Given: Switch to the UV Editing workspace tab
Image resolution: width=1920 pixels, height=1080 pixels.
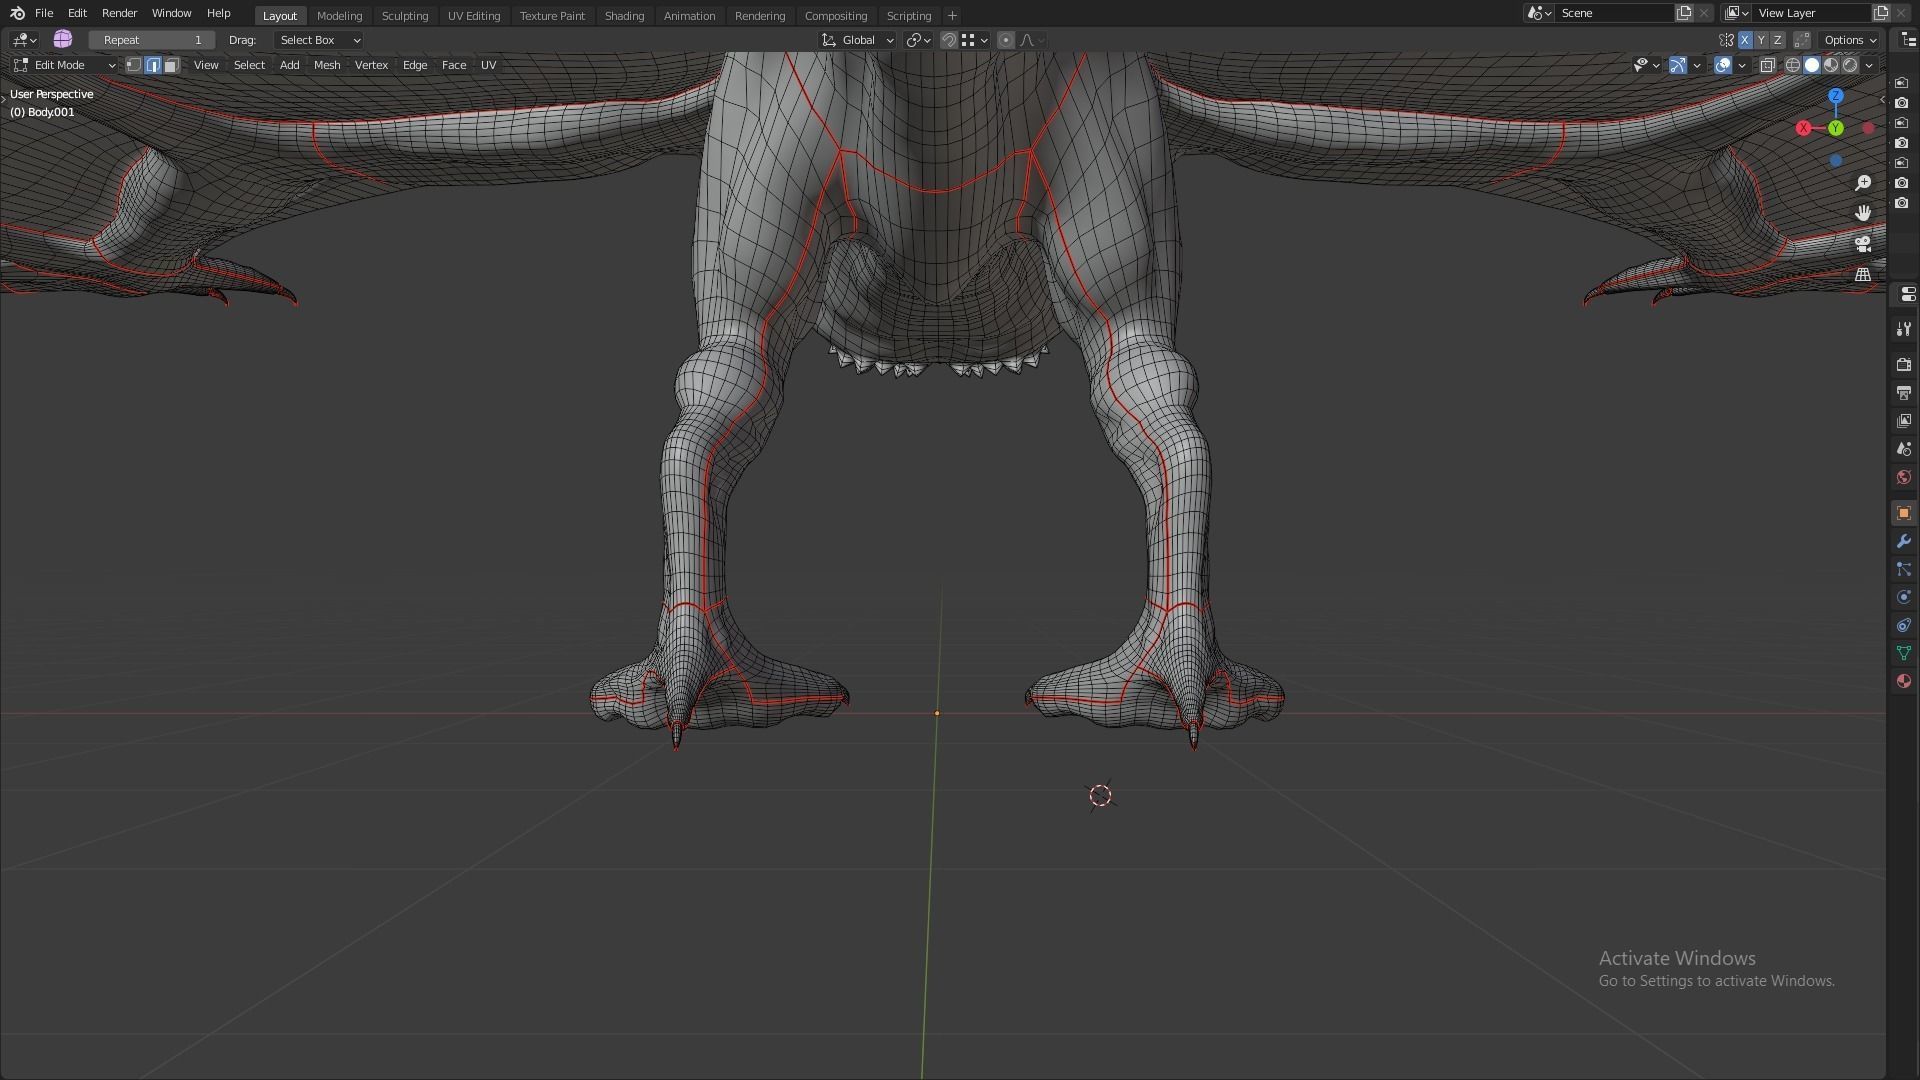Looking at the screenshot, I should click(x=474, y=16).
